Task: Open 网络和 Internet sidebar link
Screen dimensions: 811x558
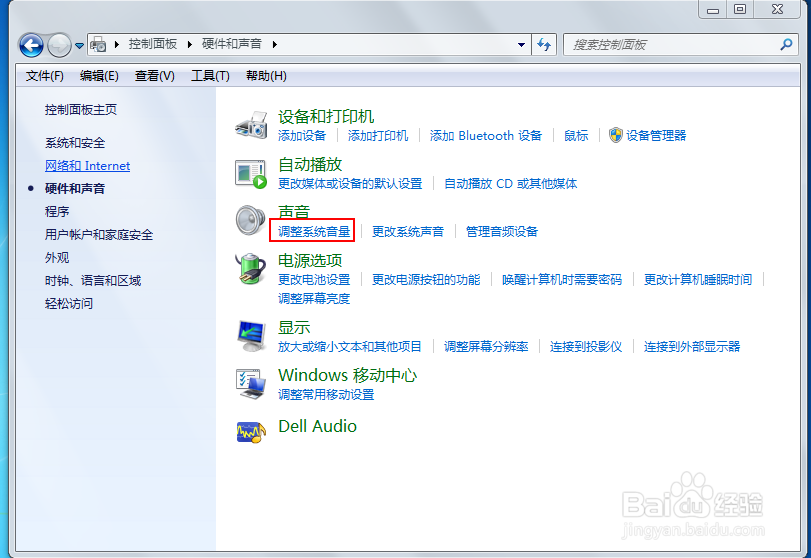Action: point(87,165)
